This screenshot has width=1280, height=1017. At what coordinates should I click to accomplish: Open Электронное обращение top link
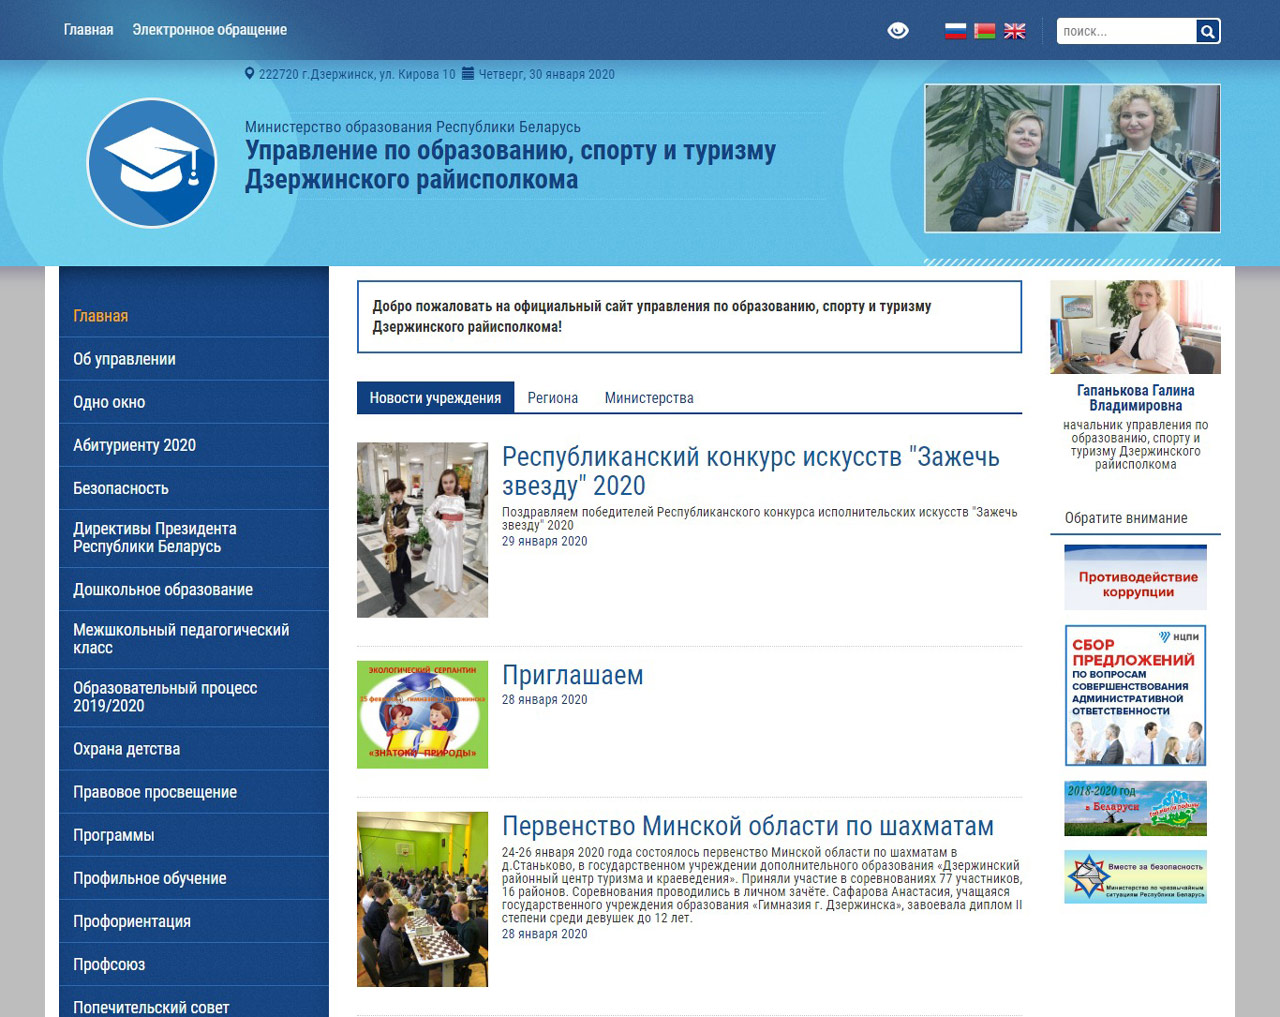(209, 30)
